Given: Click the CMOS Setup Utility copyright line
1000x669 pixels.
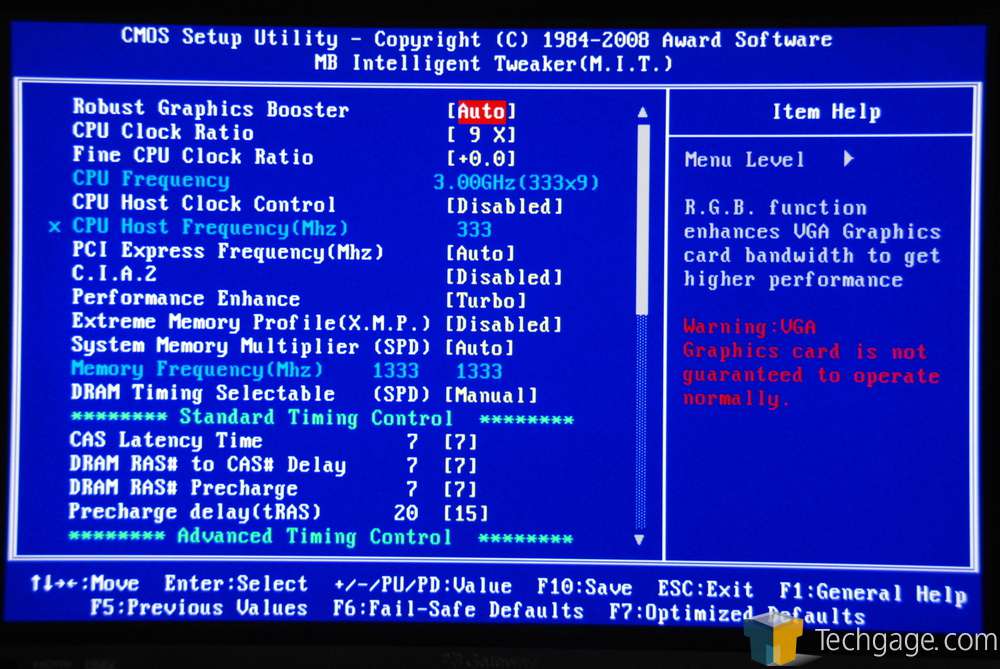Looking at the screenshot, I should 477,38.
